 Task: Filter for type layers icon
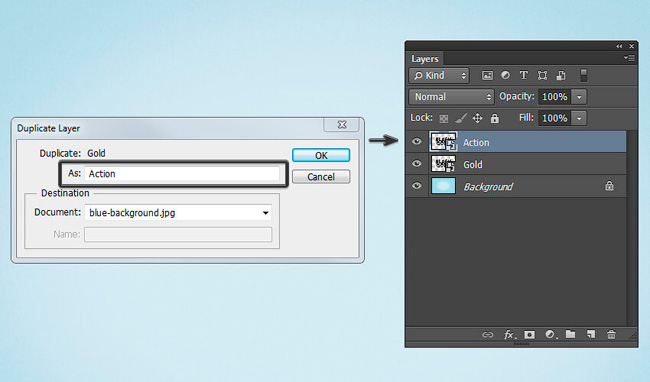[x=524, y=75]
